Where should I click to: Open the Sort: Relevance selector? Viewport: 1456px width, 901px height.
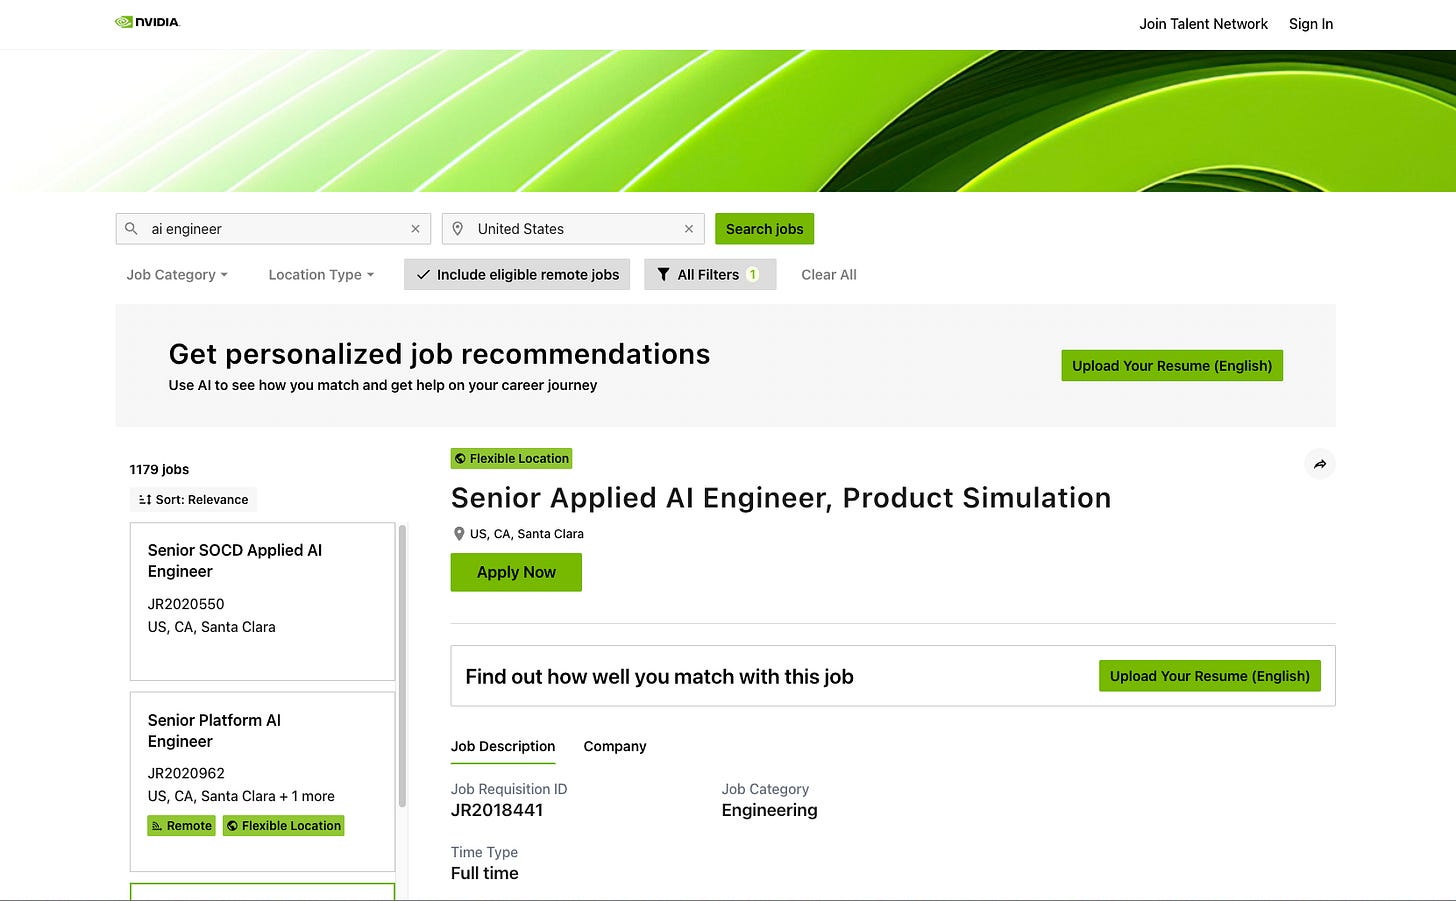(x=193, y=499)
